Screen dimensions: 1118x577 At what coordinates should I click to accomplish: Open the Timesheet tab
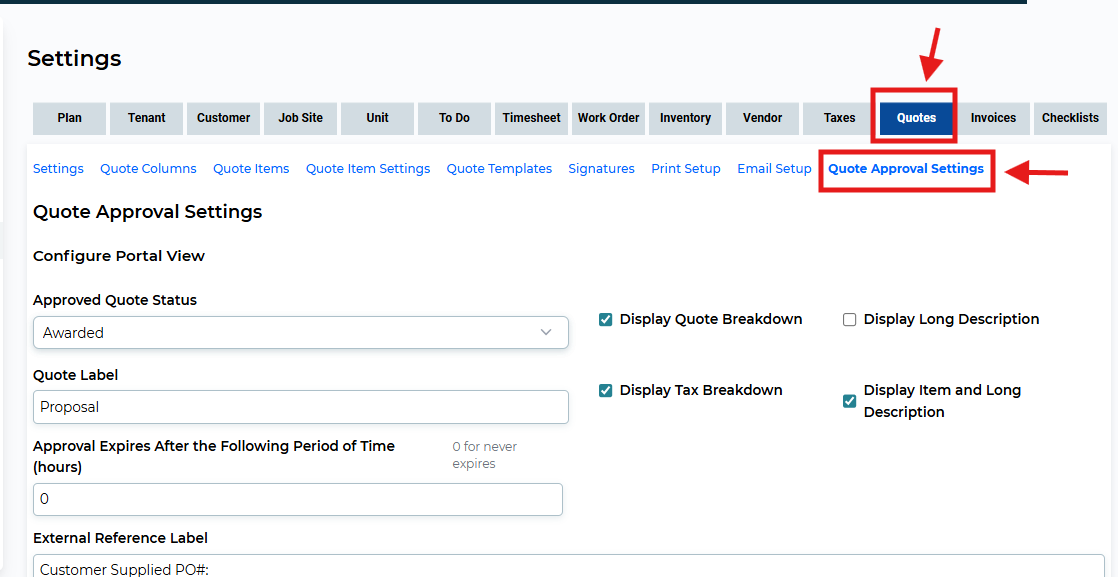(531, 118)
